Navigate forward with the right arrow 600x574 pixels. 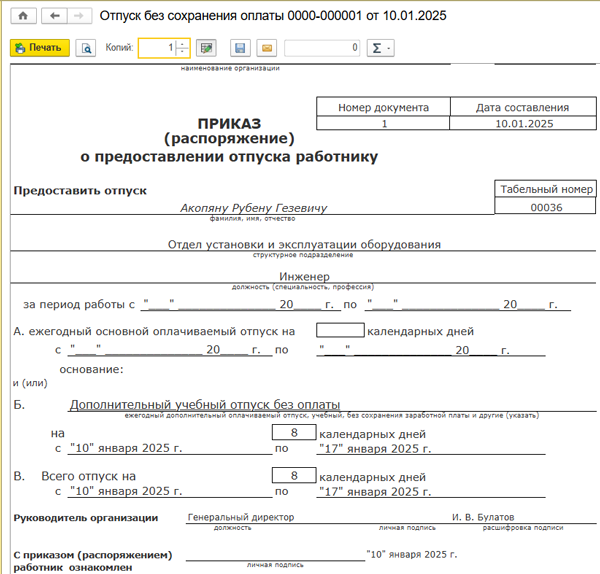[x=79, y=16]
